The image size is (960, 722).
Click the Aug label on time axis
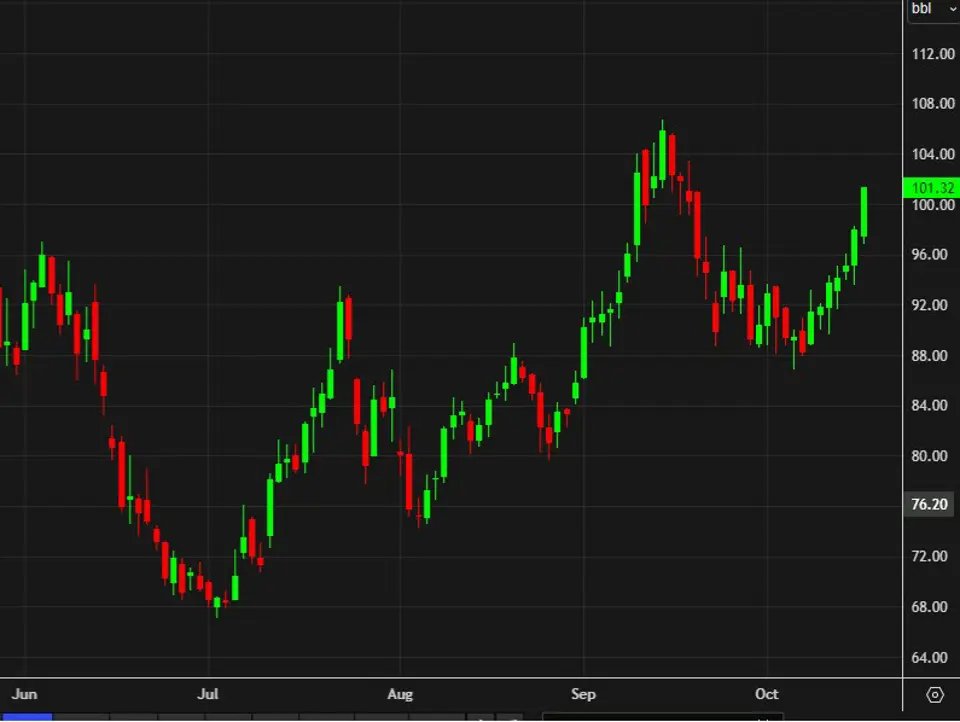point(400,694)
